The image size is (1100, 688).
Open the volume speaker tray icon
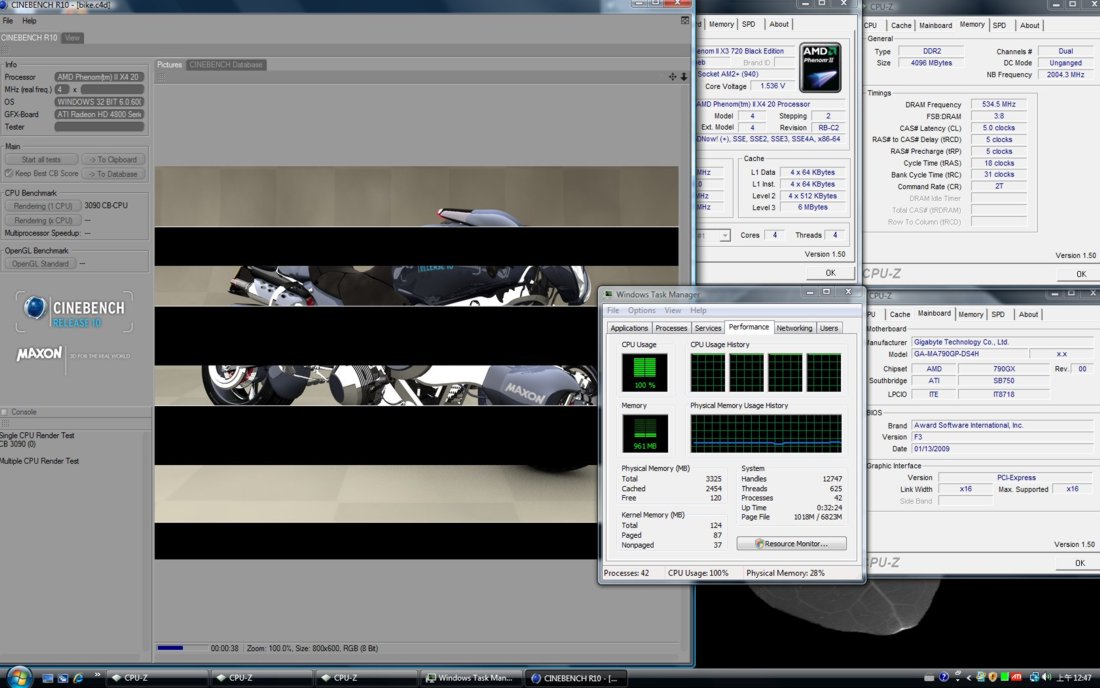tap(1046, 677)
